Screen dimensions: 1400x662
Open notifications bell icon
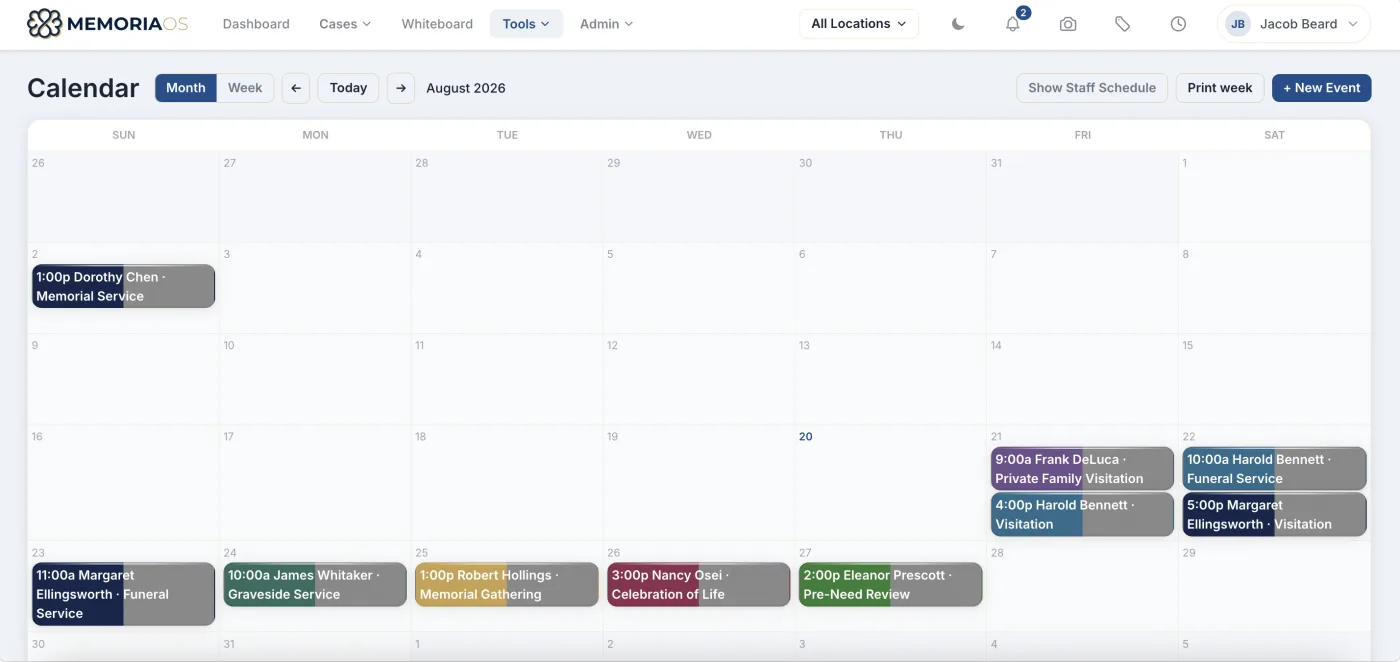[1013, 24]
